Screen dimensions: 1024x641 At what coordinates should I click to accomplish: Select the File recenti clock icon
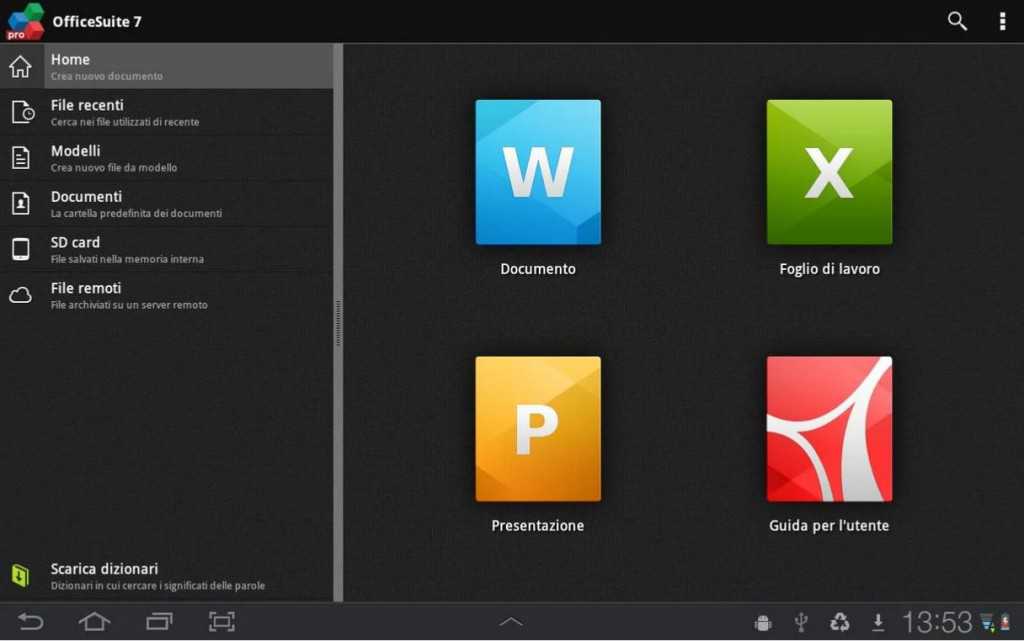[x=18, y=112]
